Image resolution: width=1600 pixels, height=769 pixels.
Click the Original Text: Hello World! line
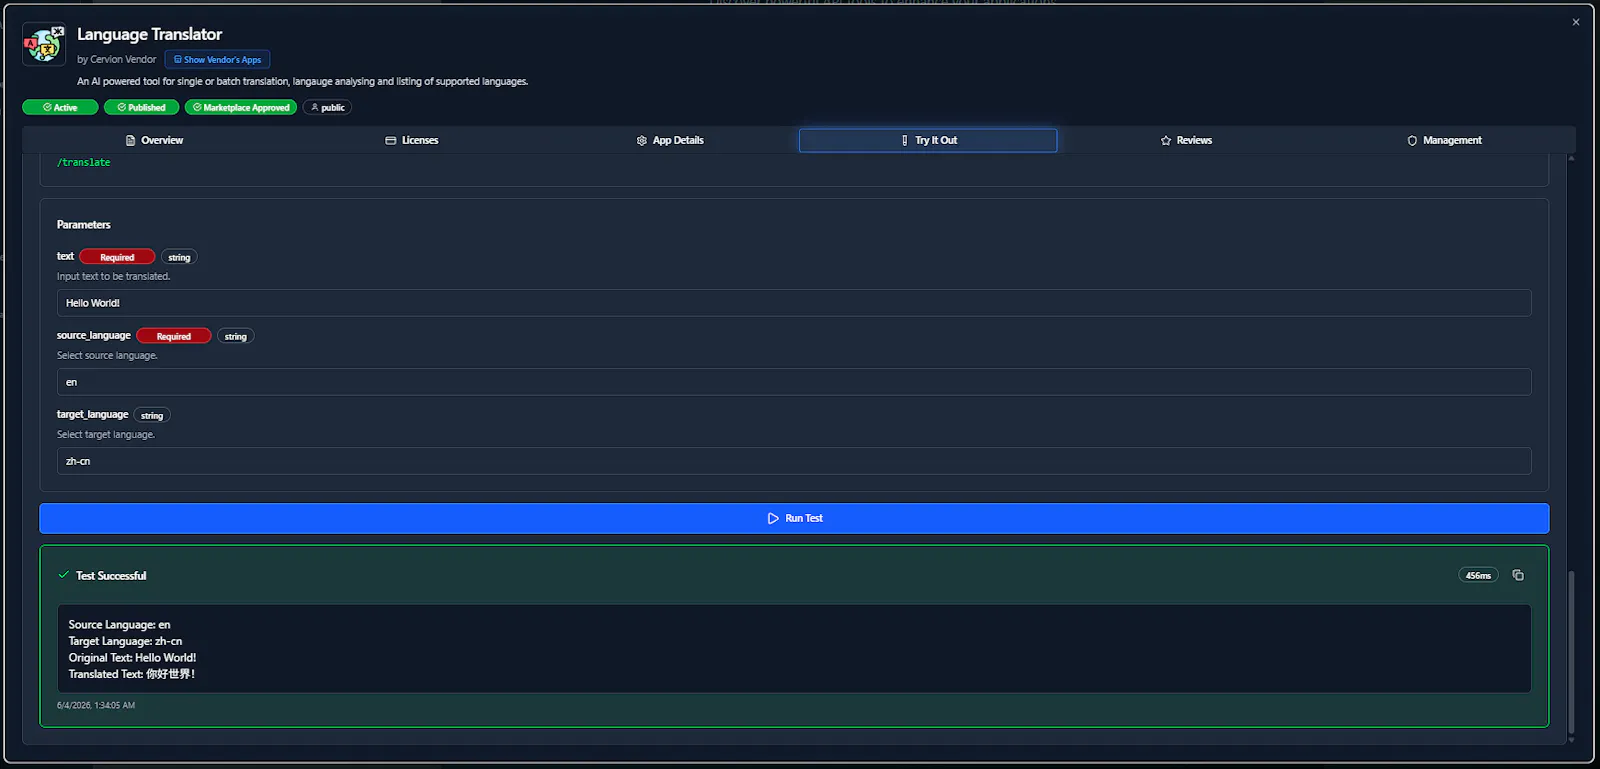click(132, 658)
